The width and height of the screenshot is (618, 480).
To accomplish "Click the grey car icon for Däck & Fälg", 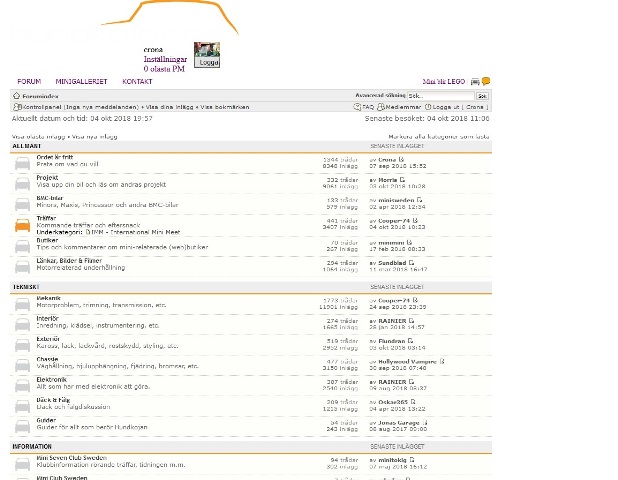I will pyautogui.click(x=22, y=406).
